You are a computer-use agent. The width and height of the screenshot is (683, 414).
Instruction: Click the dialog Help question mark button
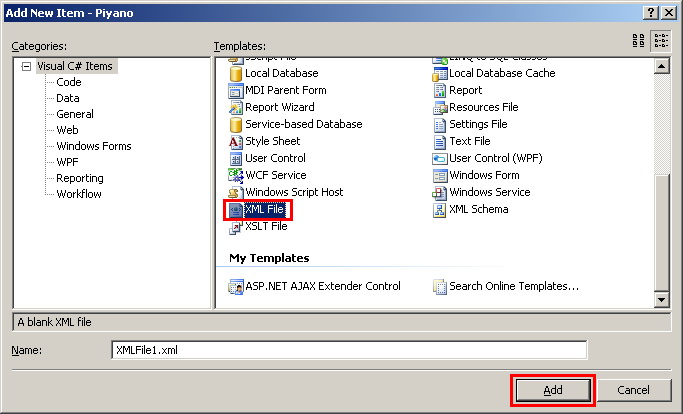tap(650, 11)
